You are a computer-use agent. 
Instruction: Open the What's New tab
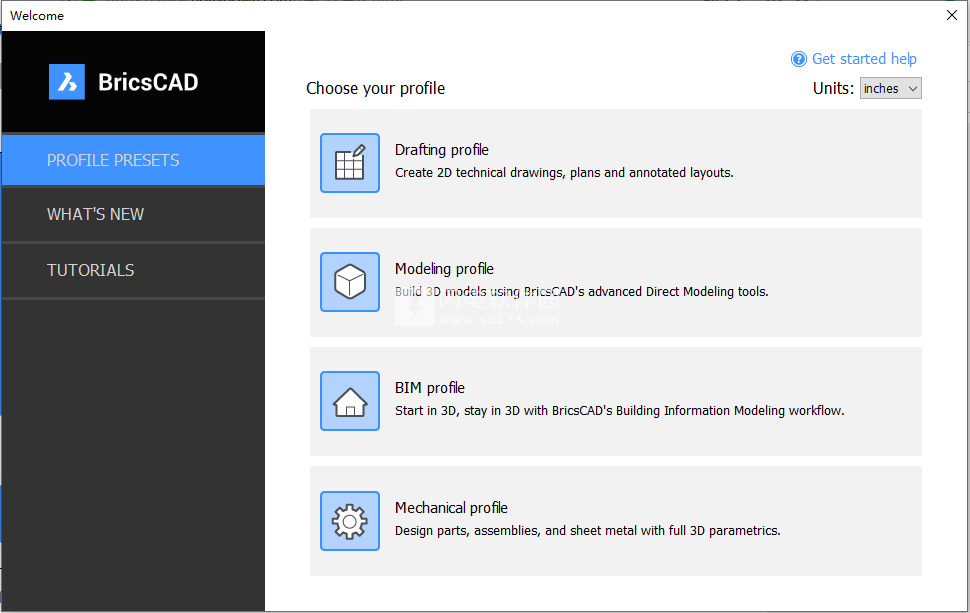point(133,214)
